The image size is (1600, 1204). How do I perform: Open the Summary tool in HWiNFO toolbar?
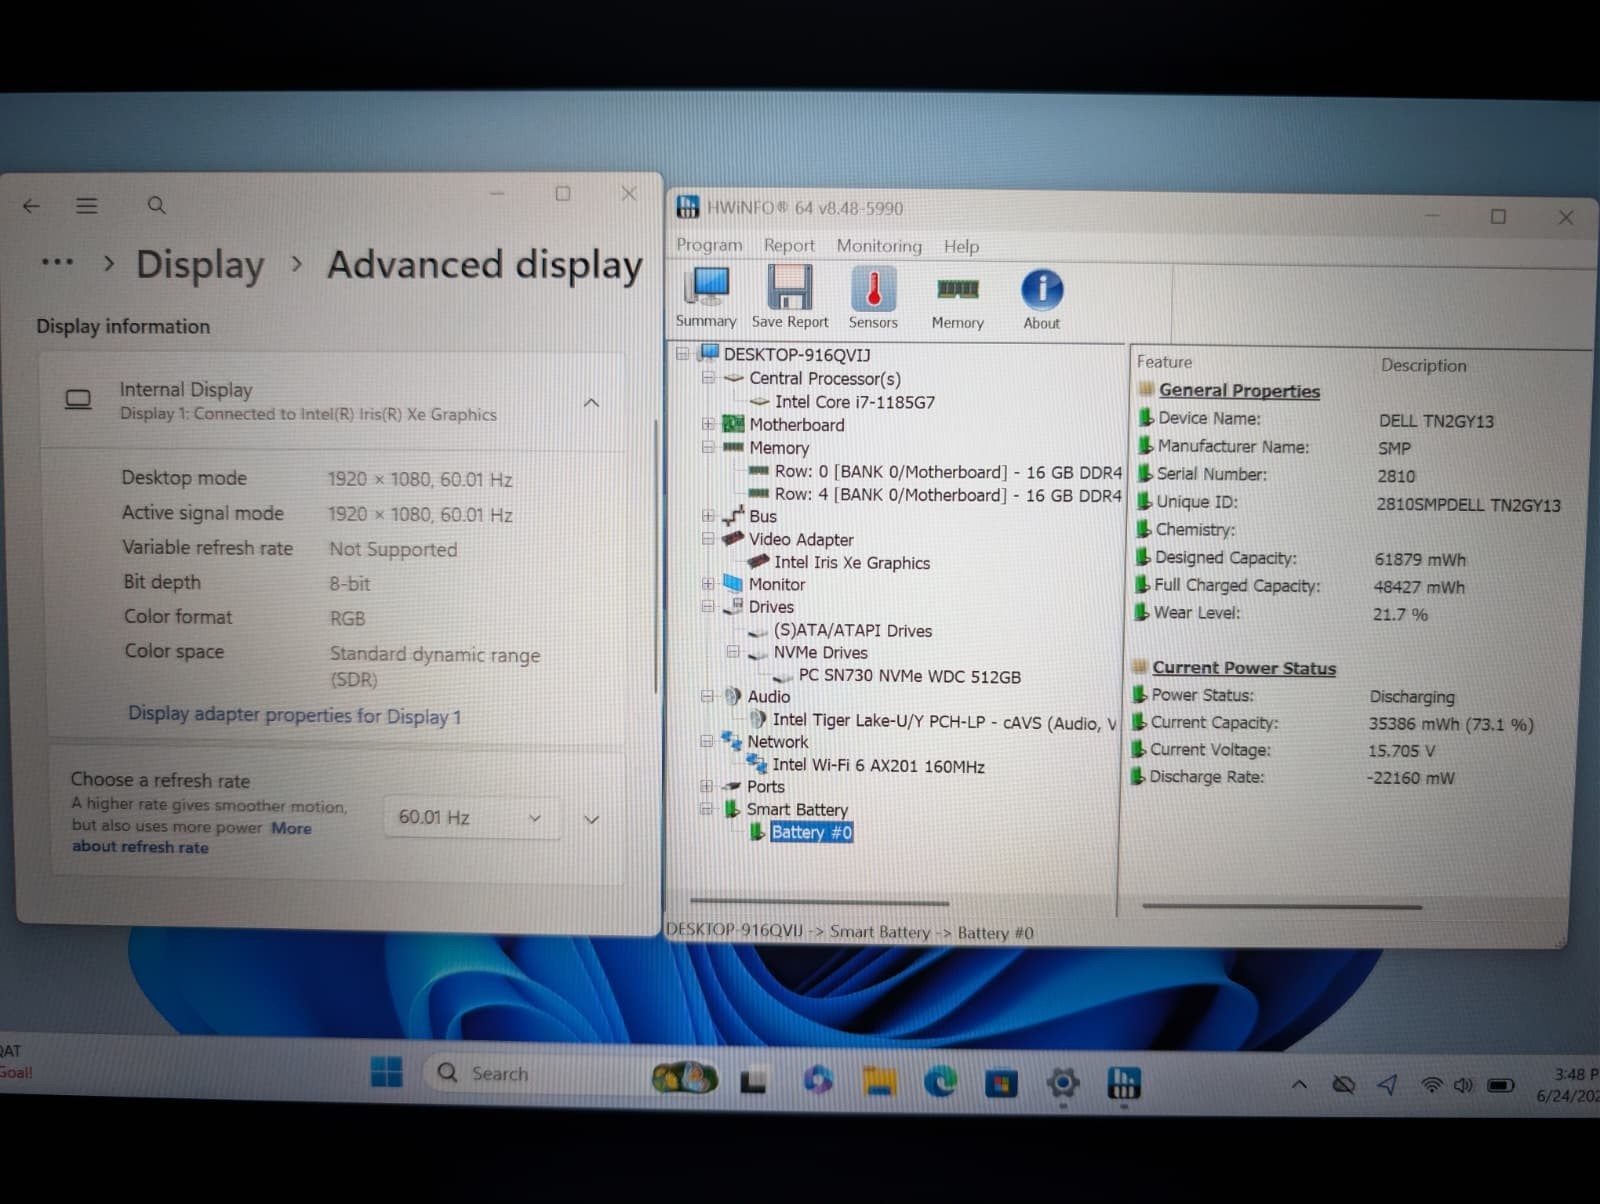point(706,297)
